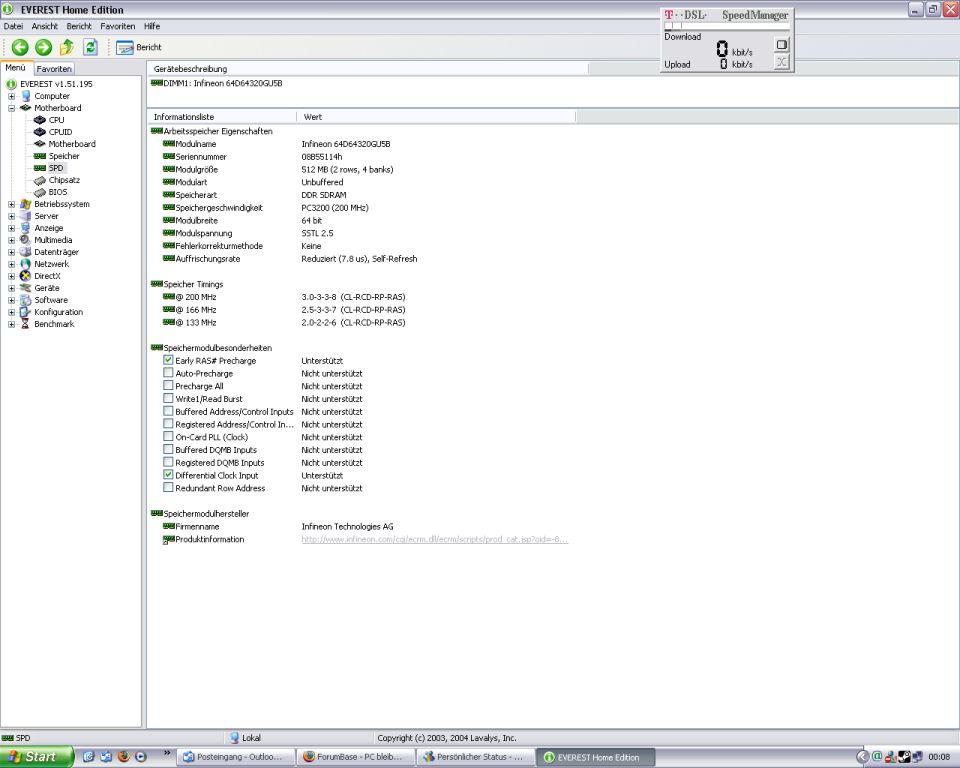Click the Wert column header

(x=436, y=117)
